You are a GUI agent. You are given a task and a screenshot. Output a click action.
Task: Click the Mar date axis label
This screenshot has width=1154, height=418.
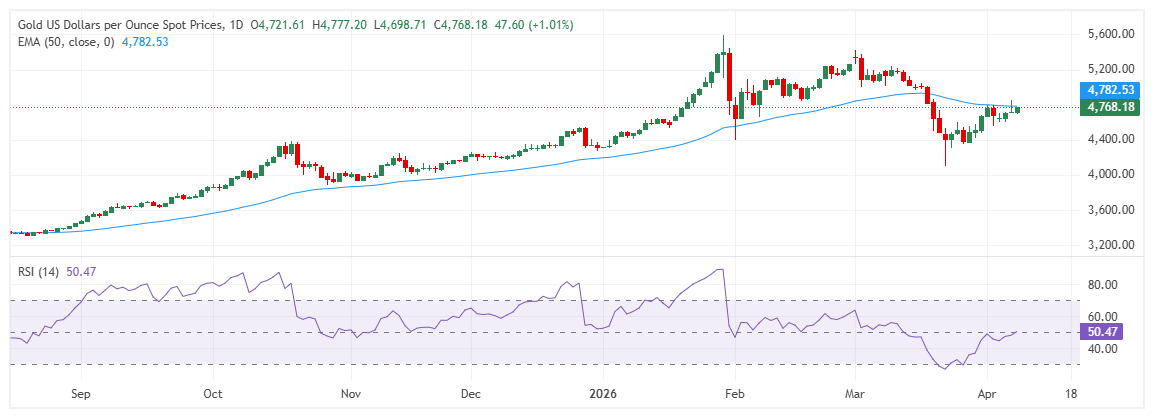click(x=855, y=394)
